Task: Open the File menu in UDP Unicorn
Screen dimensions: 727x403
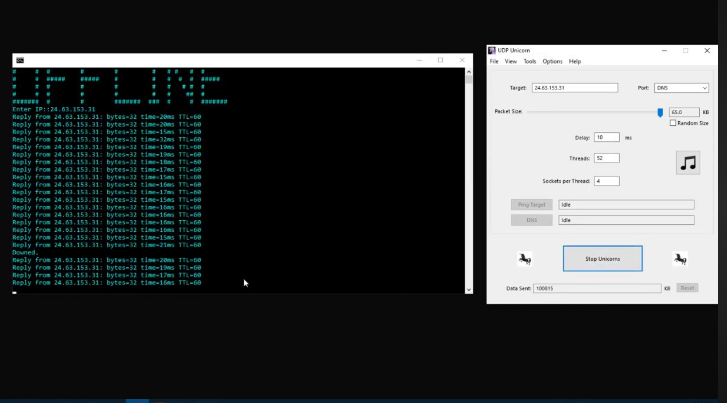Action: pyautogui.click(x=494, y=61)
